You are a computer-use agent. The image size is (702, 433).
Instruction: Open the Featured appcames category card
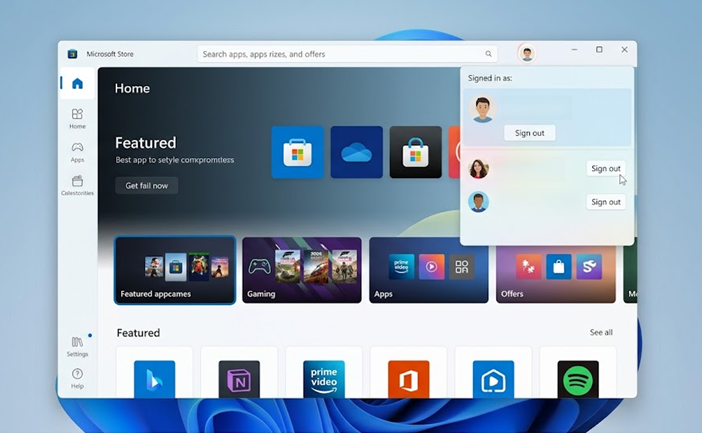point(175,270)
